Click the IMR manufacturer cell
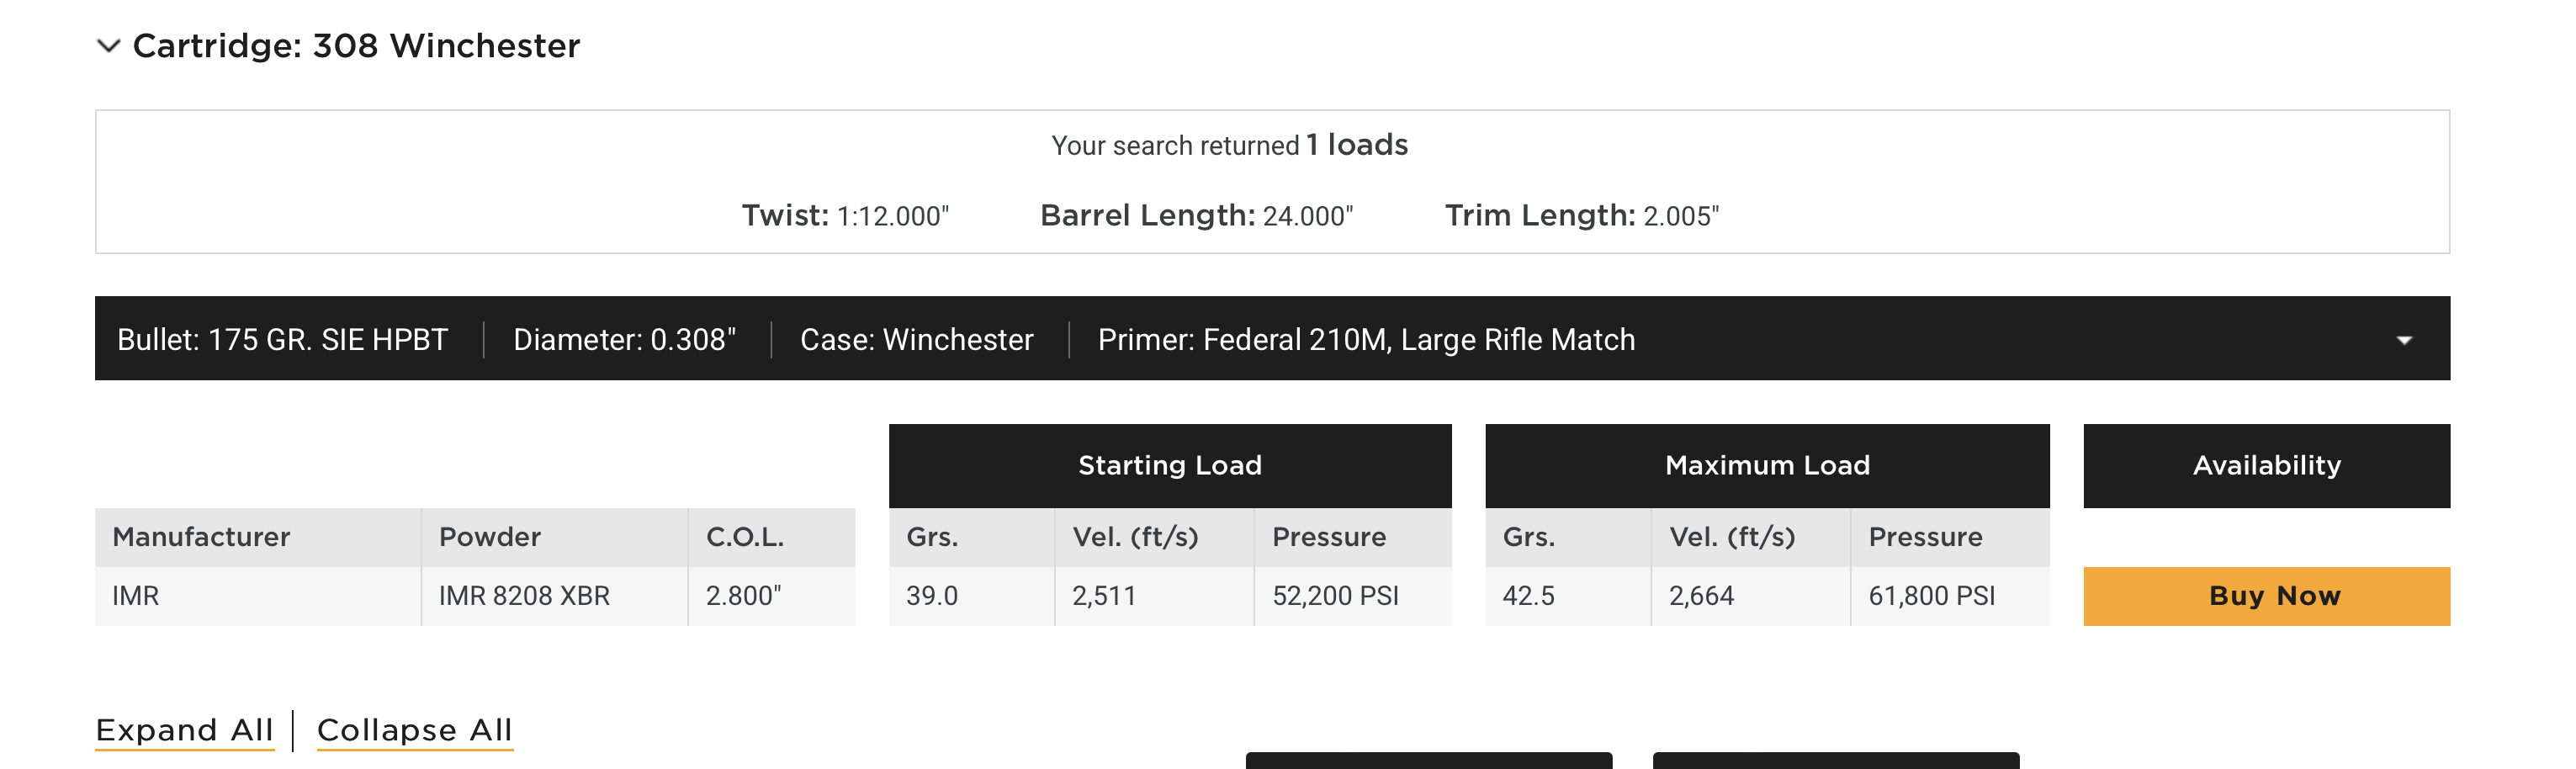 point(136,596)
